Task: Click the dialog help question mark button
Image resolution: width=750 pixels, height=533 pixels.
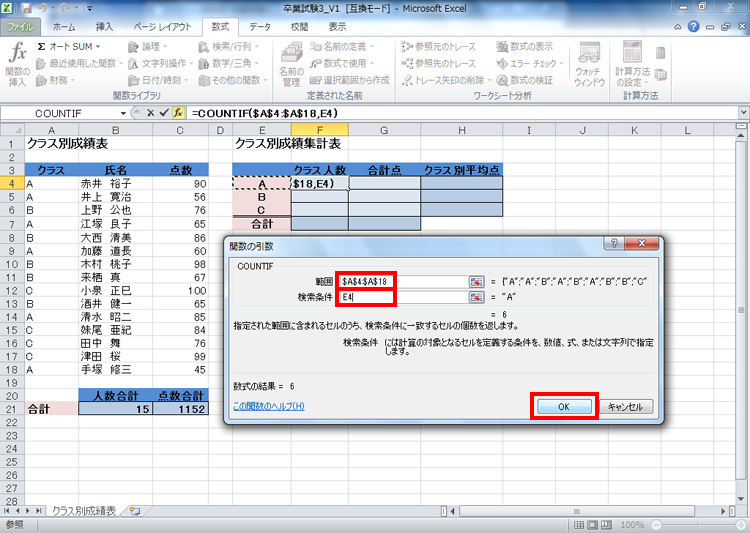Action: coord(614,243)
